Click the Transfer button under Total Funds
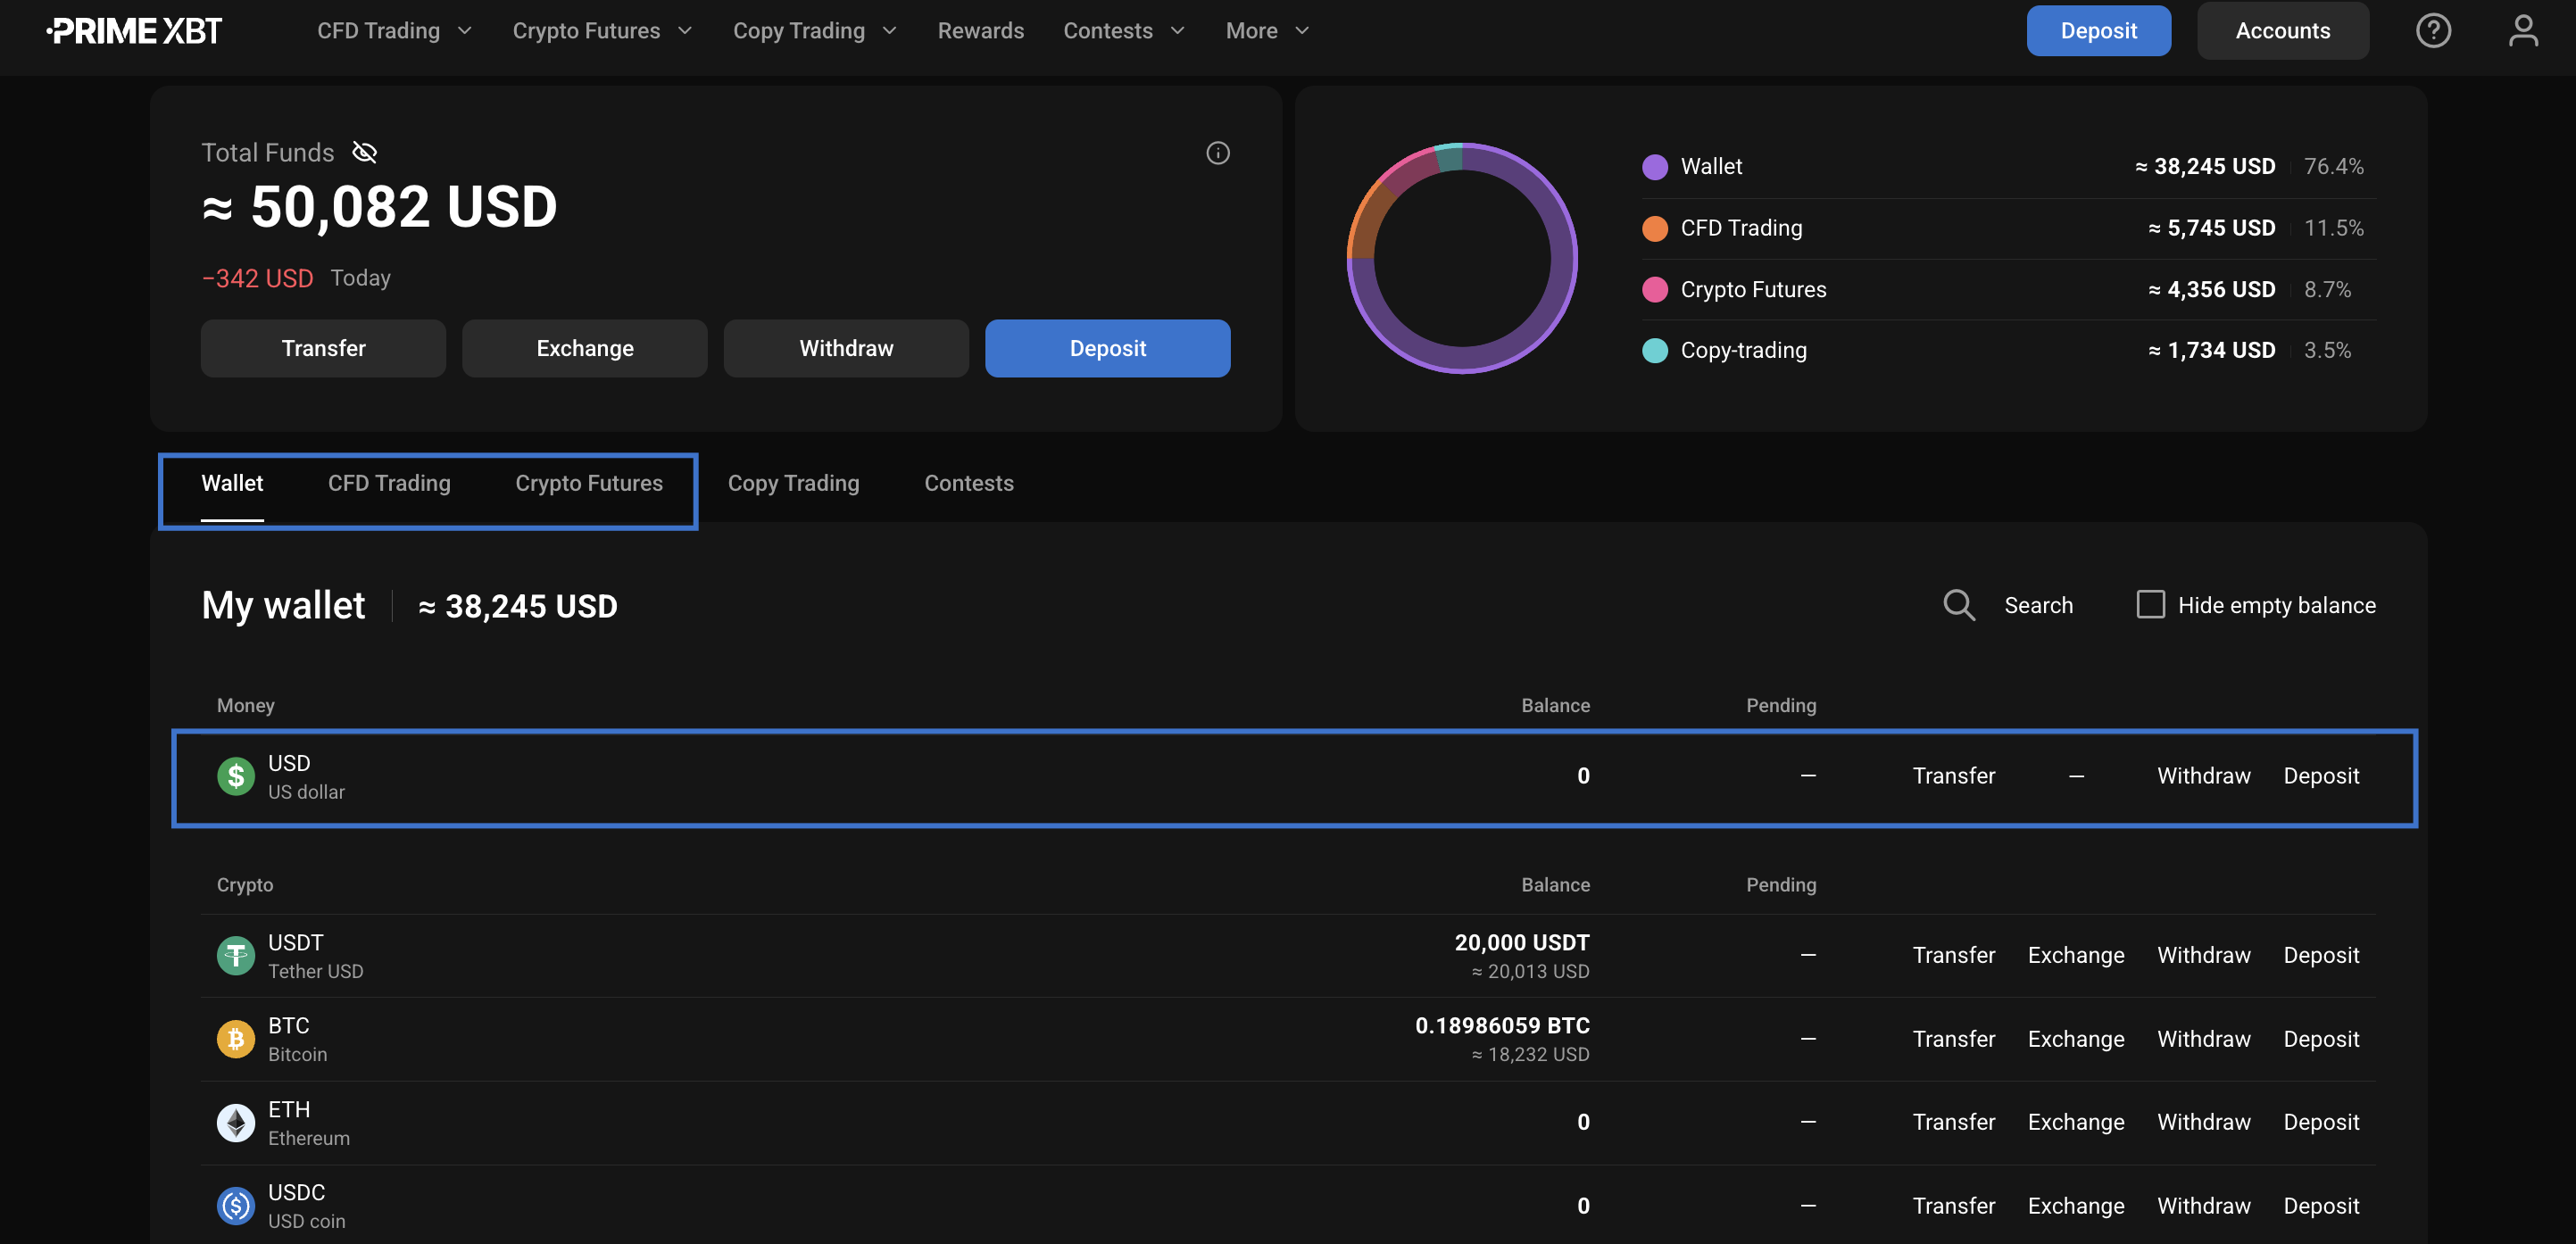 point(323,348)
